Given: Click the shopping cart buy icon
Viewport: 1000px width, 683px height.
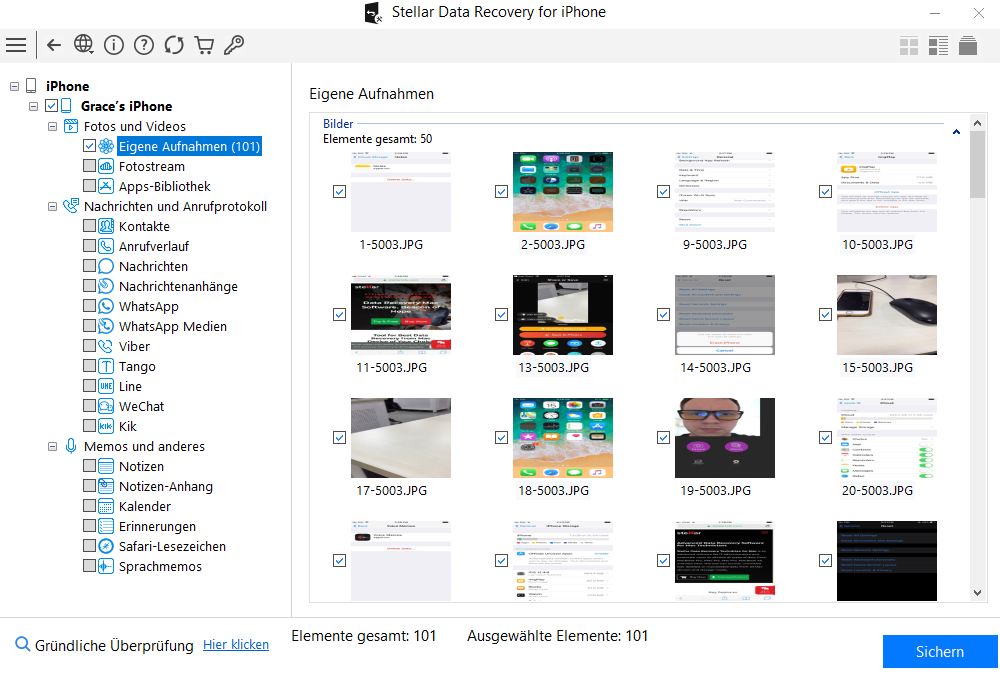Looking at the screenshot, I should (x=204, y=45).
